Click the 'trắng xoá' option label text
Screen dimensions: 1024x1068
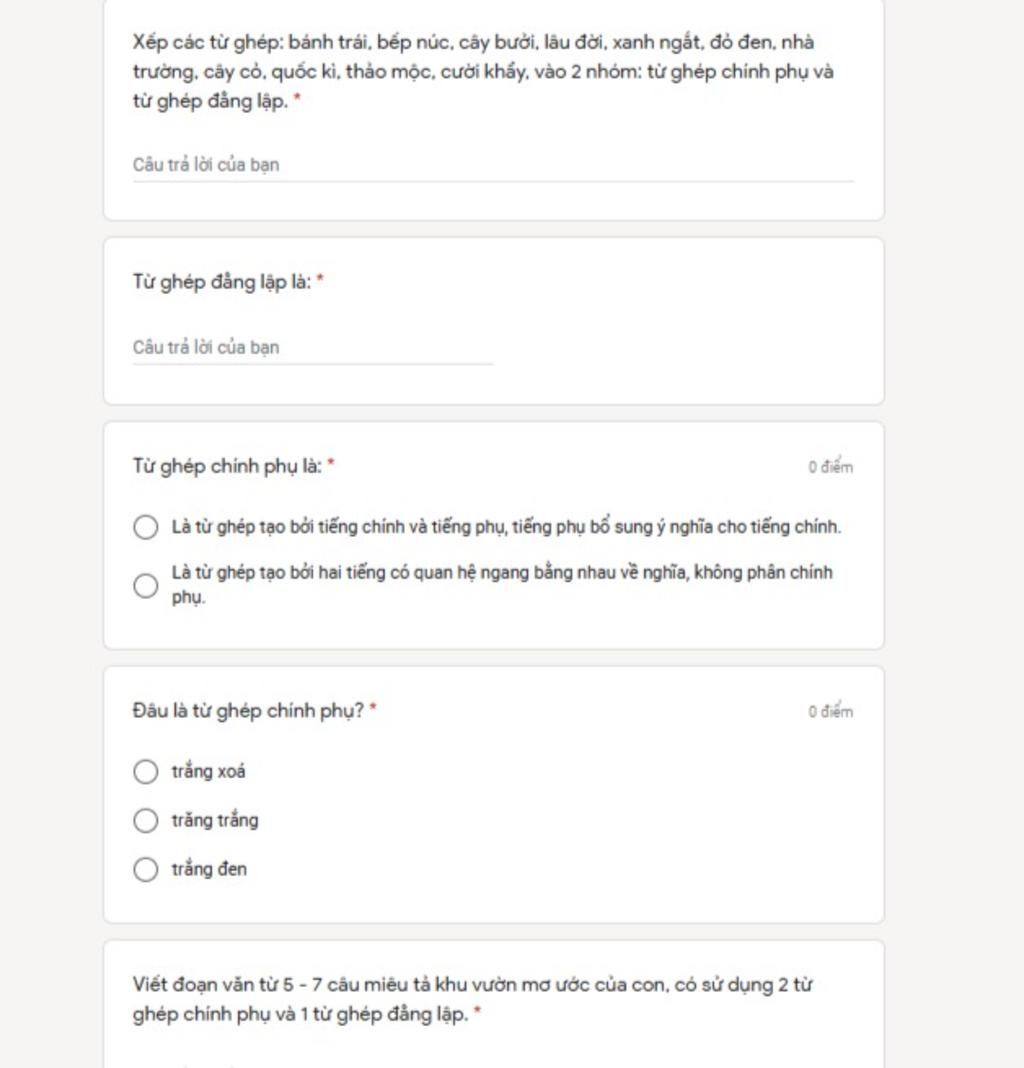(x=208, y=772)
